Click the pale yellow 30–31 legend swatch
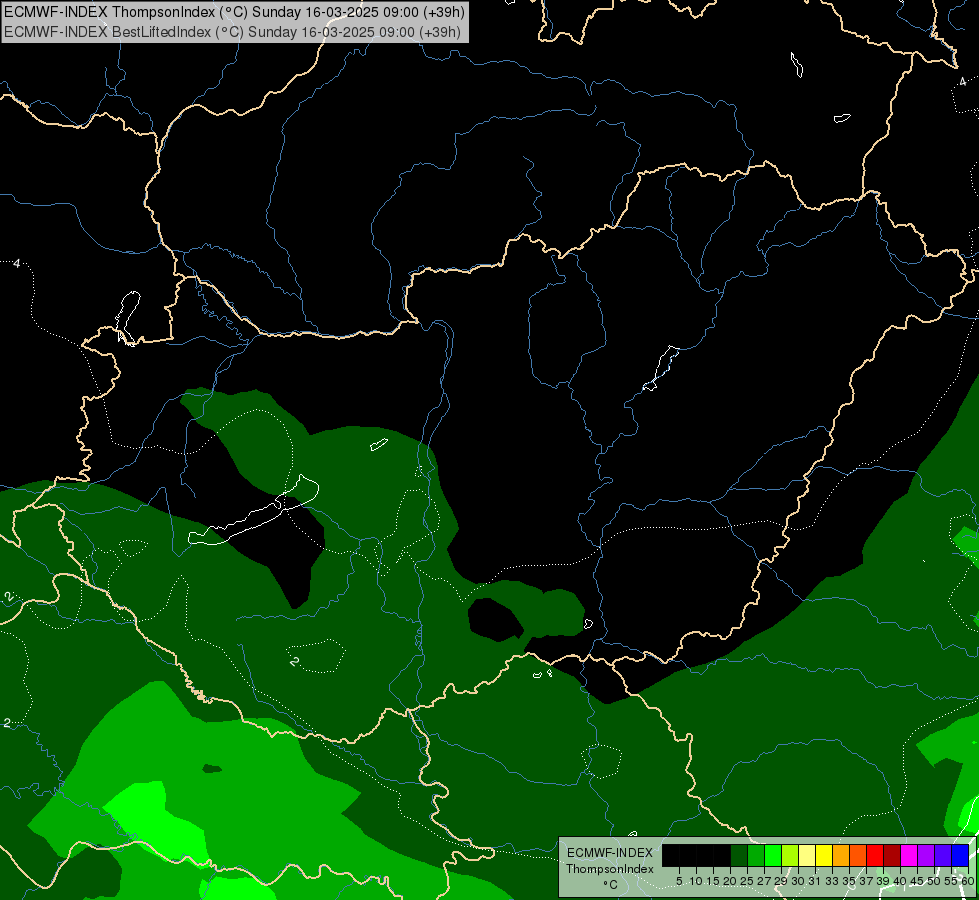979x900 pixels. click(807, 856)
